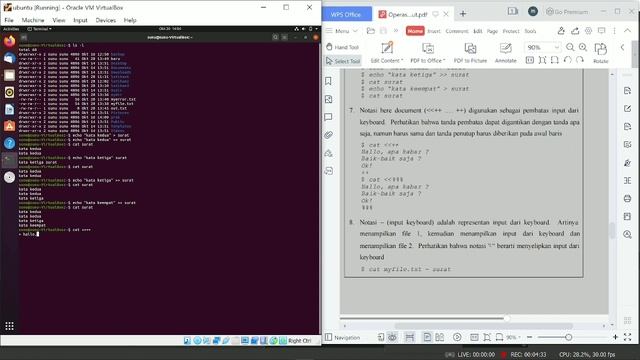Open Ubuntu Software from the dock
640x360 pixels.
coord(9,126)
